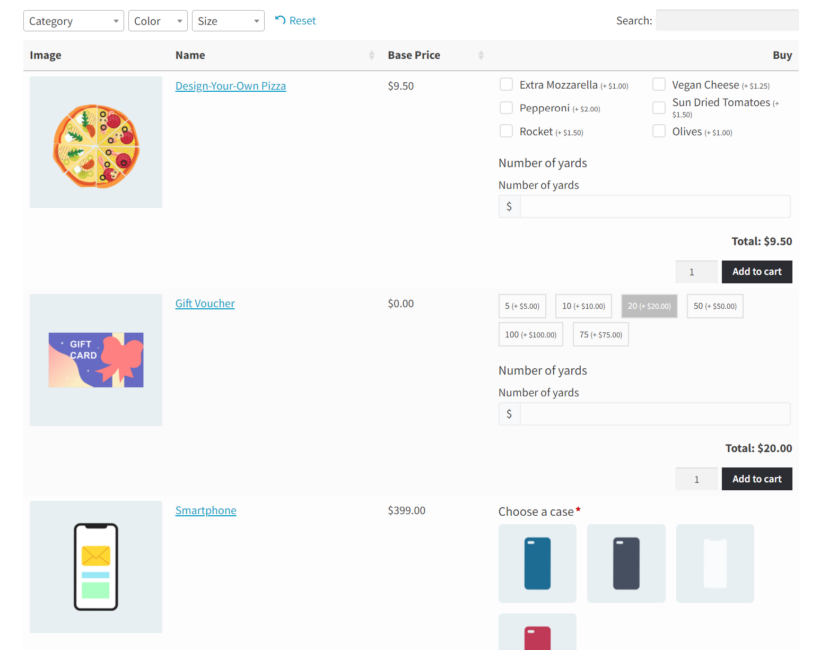Add the Gift Voucher to cart

tap(757, 478)
